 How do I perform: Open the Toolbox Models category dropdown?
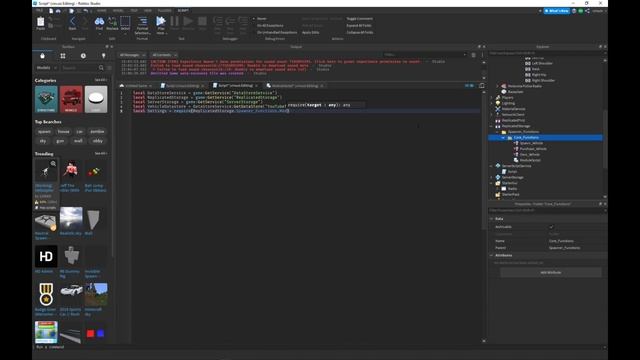46,68
